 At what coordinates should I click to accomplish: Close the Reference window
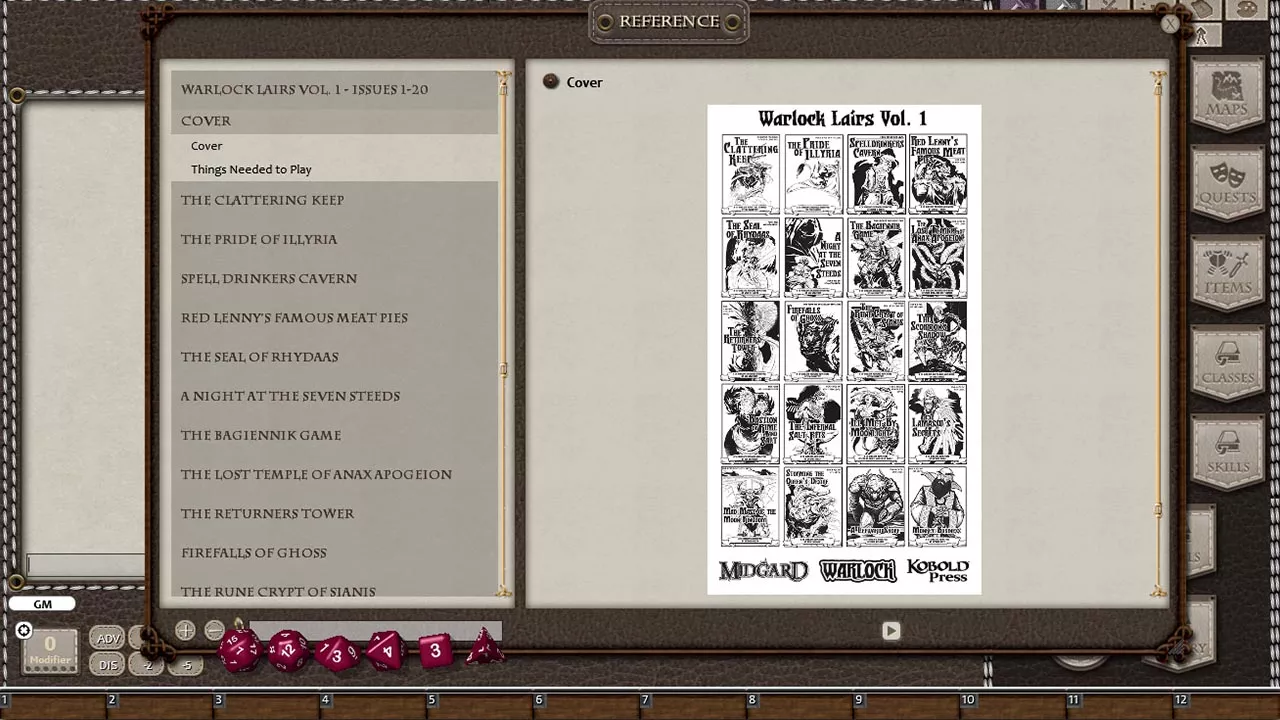(1170, 24)
